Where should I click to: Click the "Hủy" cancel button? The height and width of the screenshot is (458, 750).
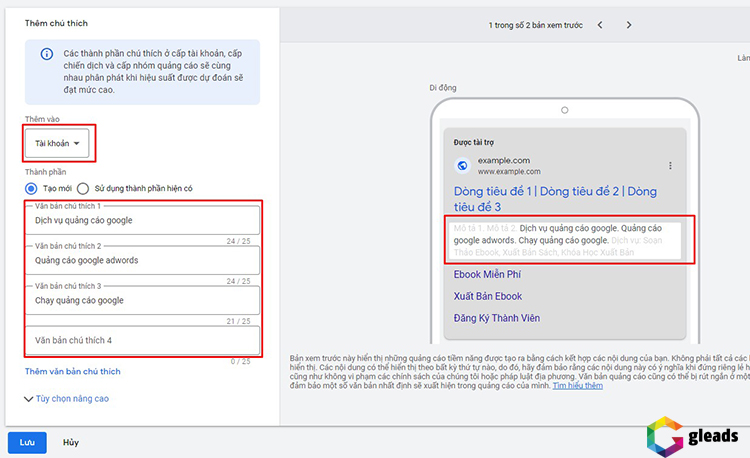coord(71,441)
